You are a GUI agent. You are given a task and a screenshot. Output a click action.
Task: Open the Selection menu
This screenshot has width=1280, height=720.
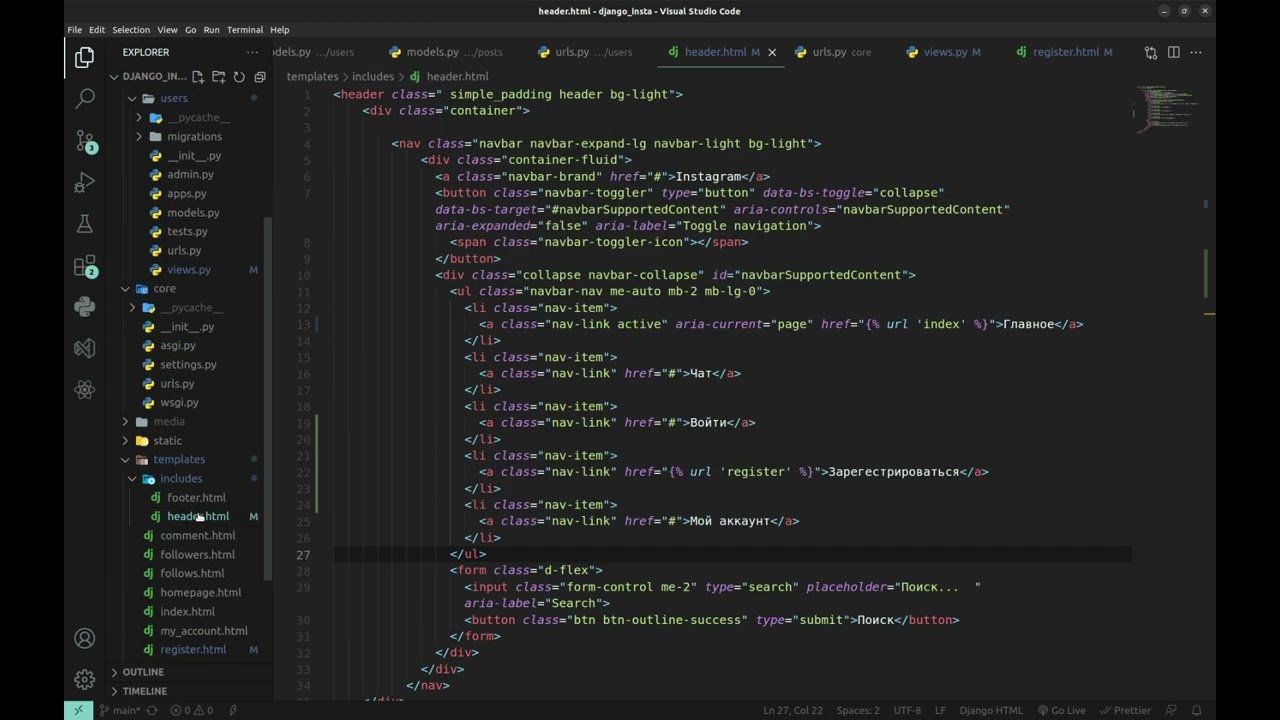point(130,30)
